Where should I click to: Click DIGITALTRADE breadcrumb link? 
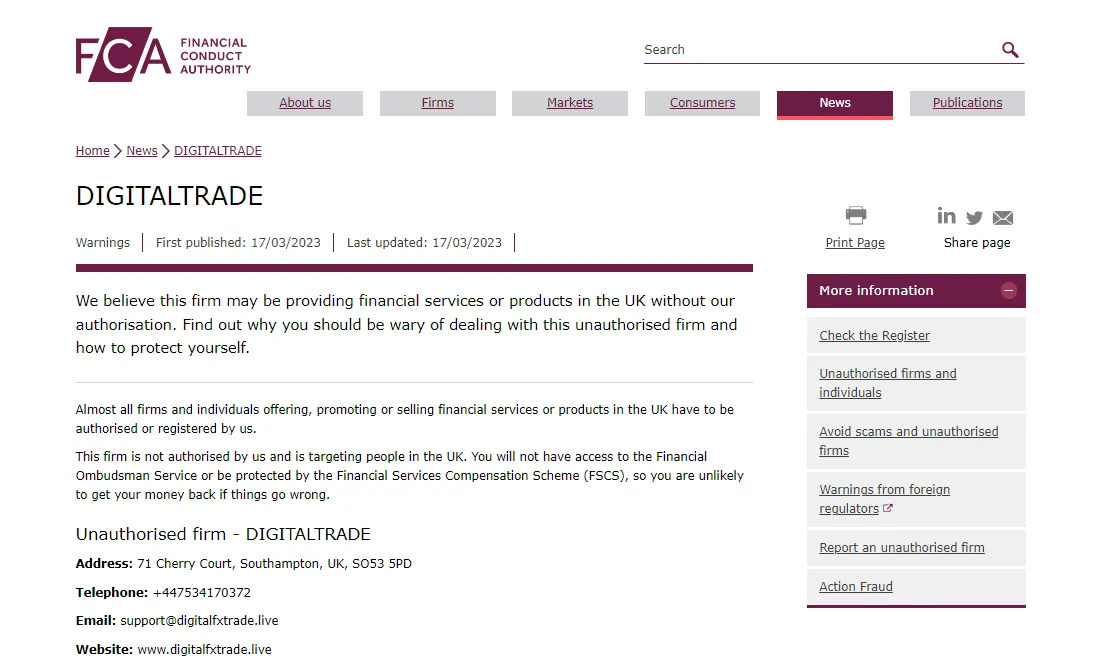coord(218,151)
